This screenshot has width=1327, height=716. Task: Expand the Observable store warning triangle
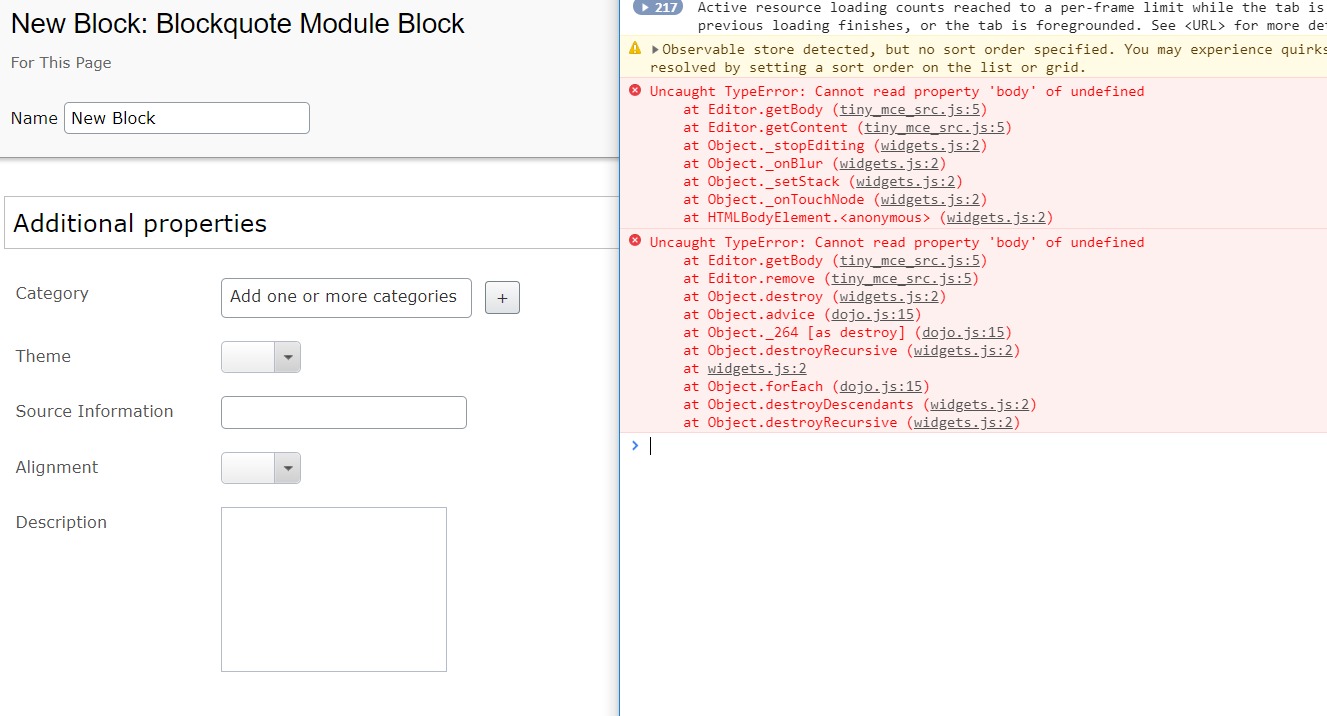coord(655,49)
